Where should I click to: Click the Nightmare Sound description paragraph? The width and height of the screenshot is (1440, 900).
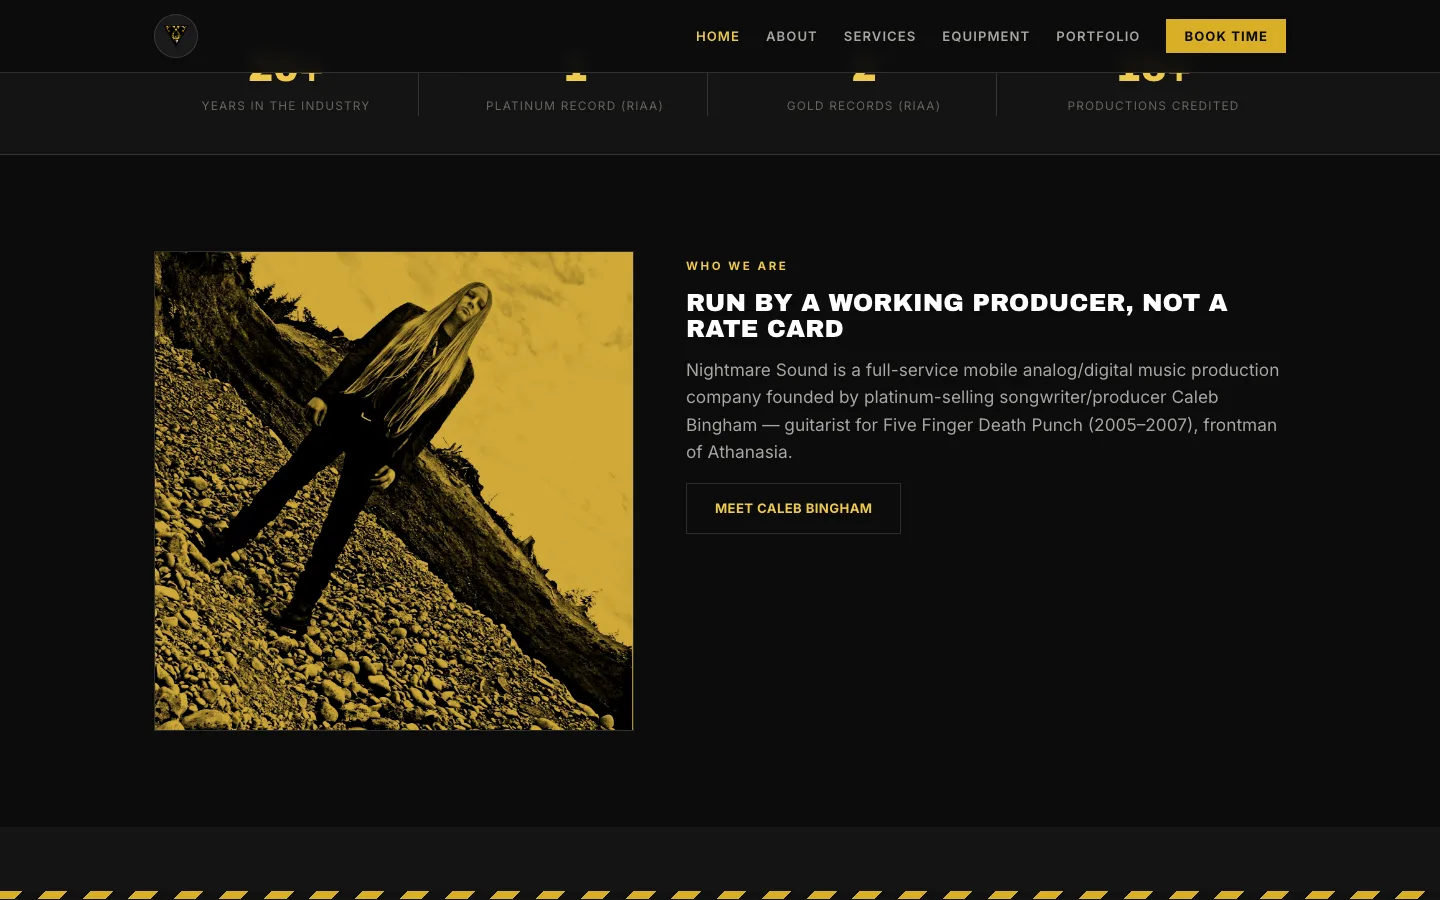982,411
